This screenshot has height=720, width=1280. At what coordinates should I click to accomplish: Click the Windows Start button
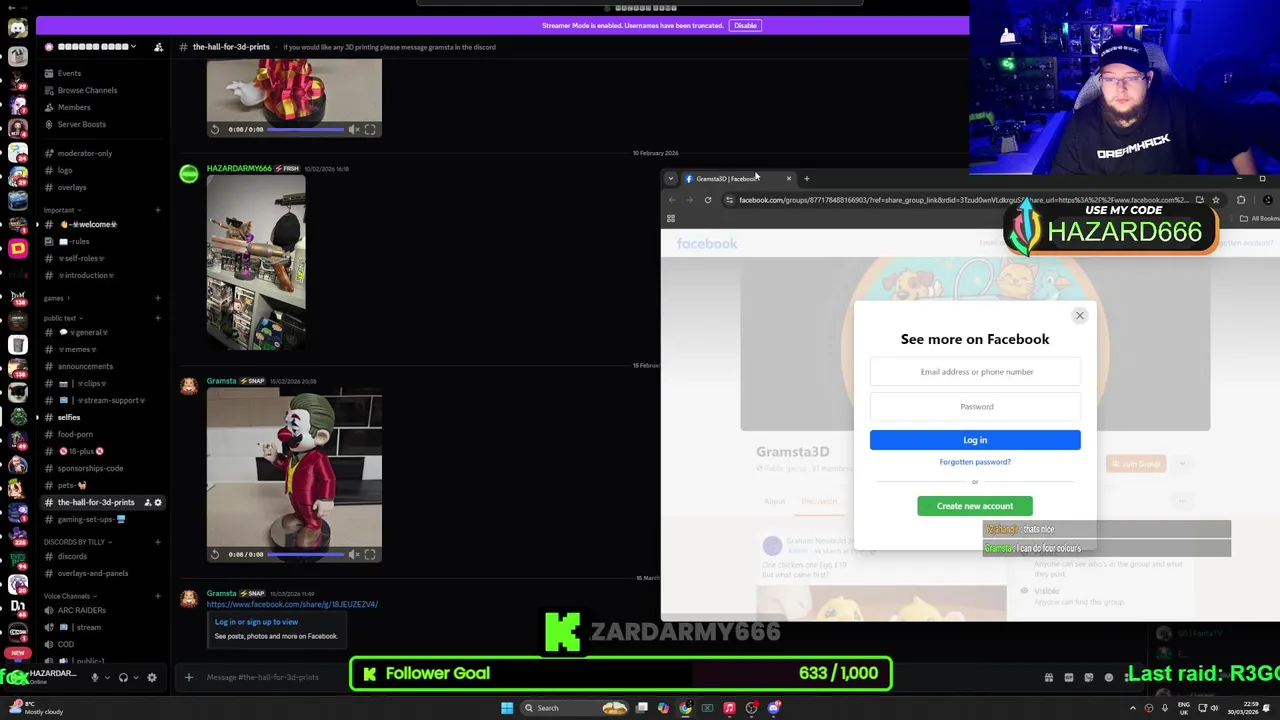507,708
